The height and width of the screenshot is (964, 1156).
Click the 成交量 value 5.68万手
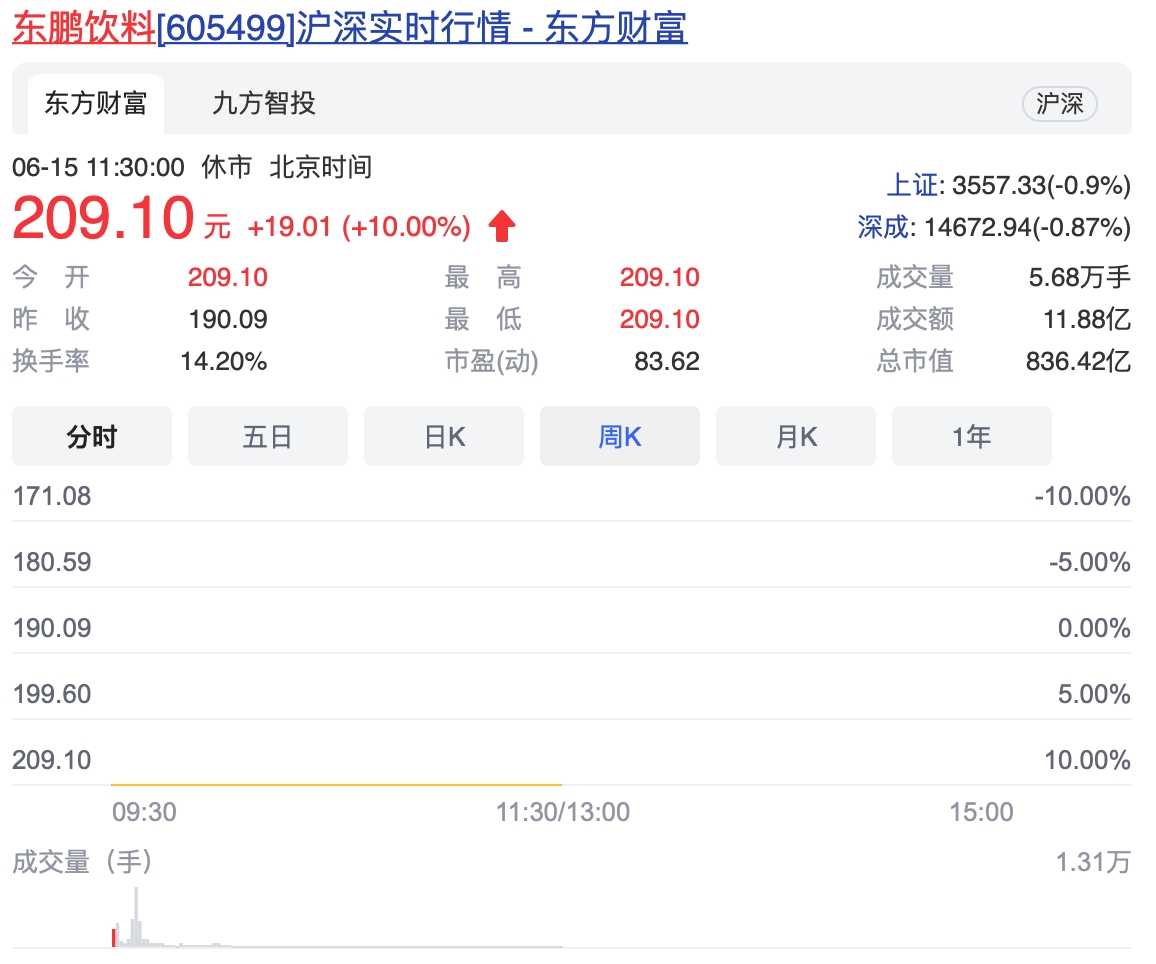[x=1080, y=277]
